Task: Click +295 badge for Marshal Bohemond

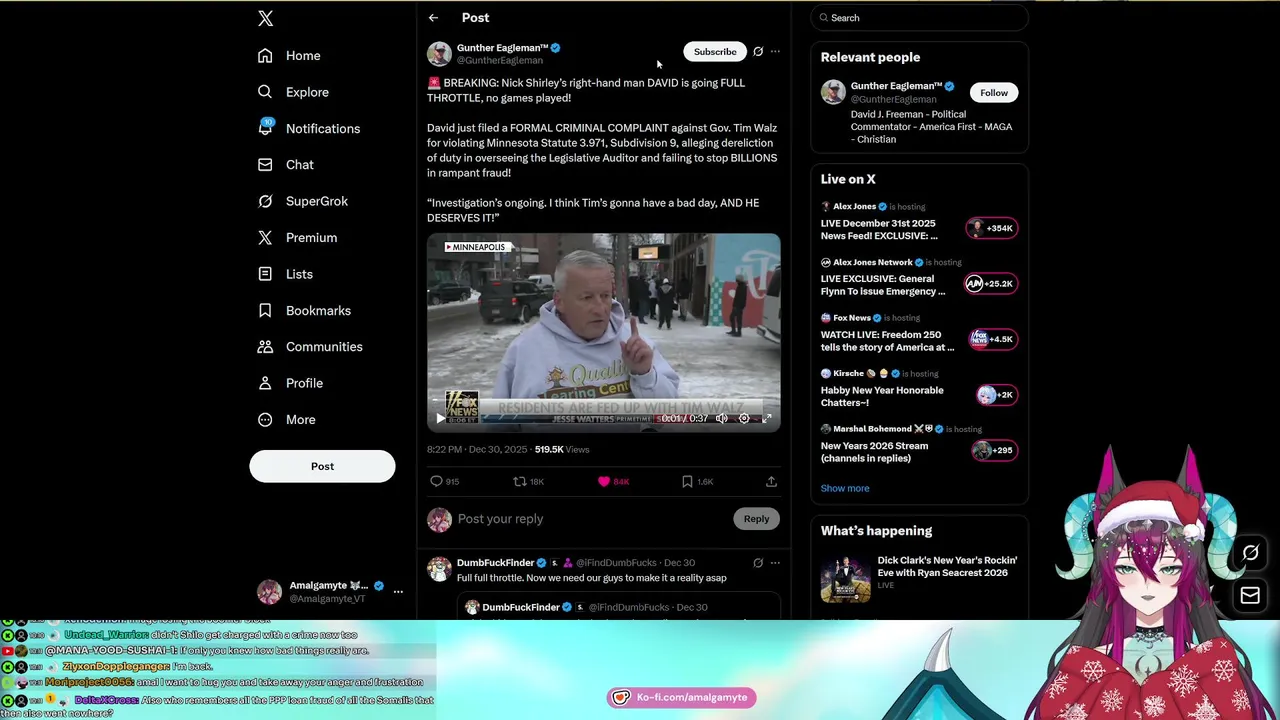Action: [x=994, y=451]
